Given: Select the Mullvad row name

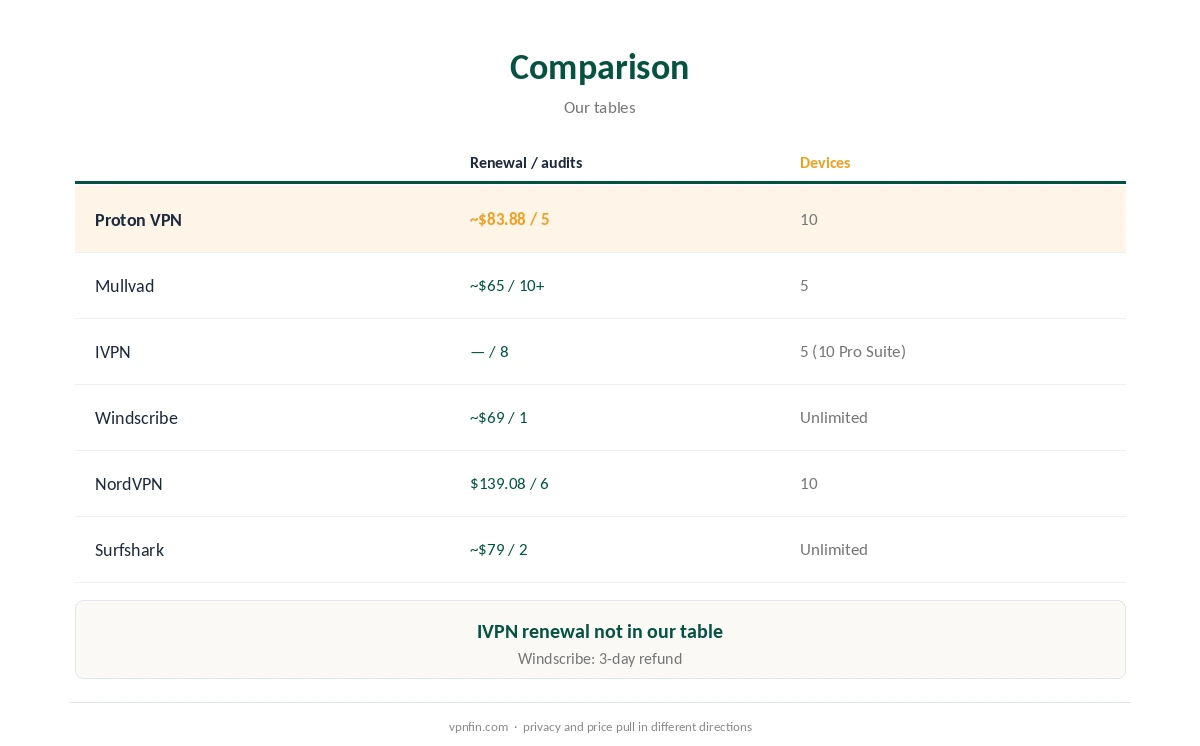Looking at the screenshot, I should [124, 286].
